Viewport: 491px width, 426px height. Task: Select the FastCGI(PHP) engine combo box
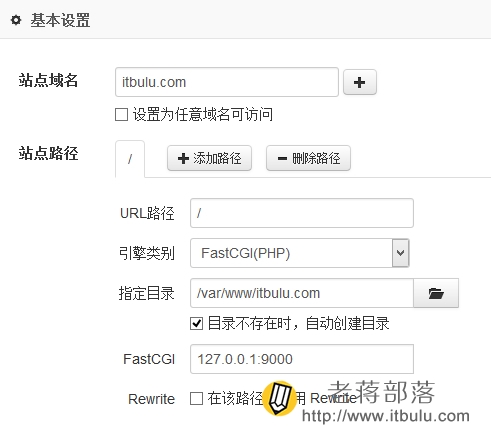(300, 253)
